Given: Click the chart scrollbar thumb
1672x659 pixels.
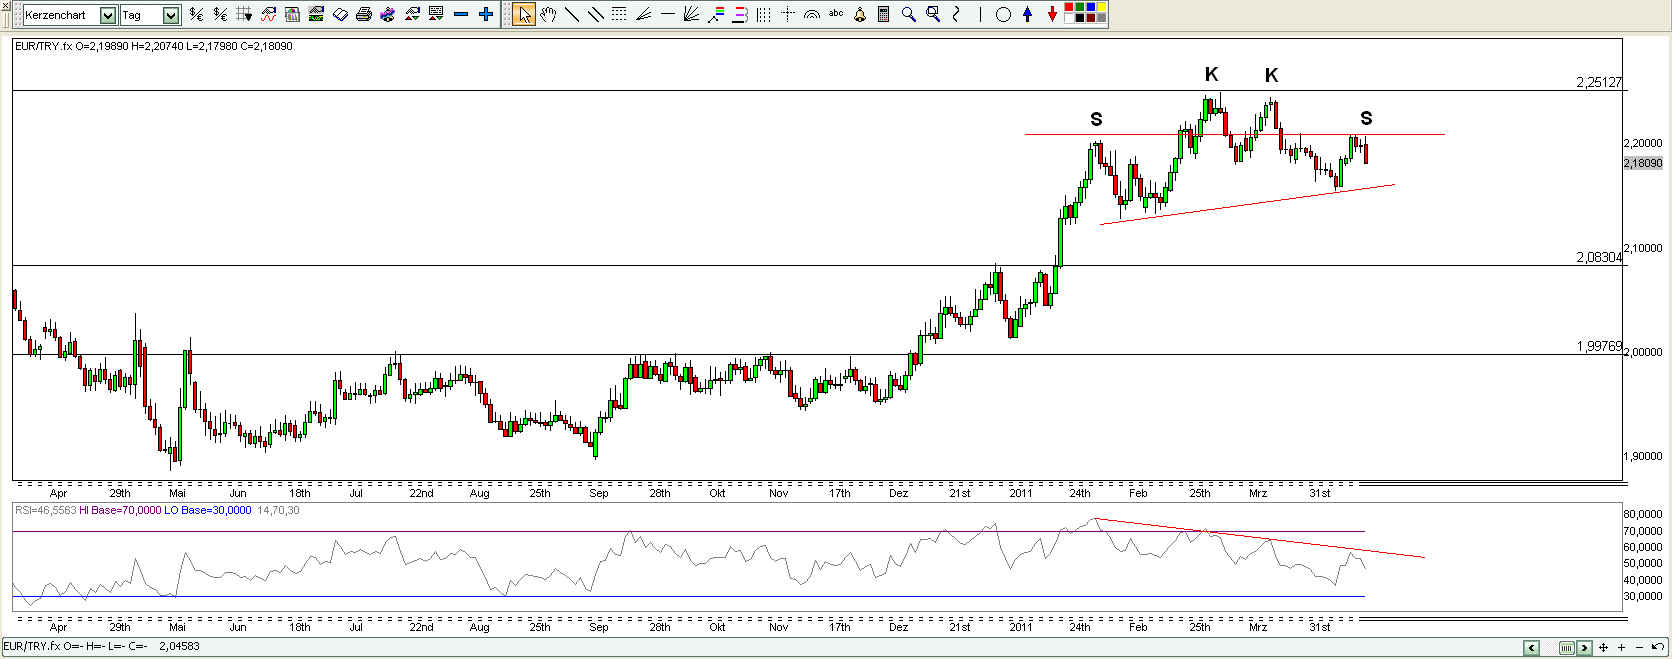Looking at the screenshot, I should (1567, 648).
